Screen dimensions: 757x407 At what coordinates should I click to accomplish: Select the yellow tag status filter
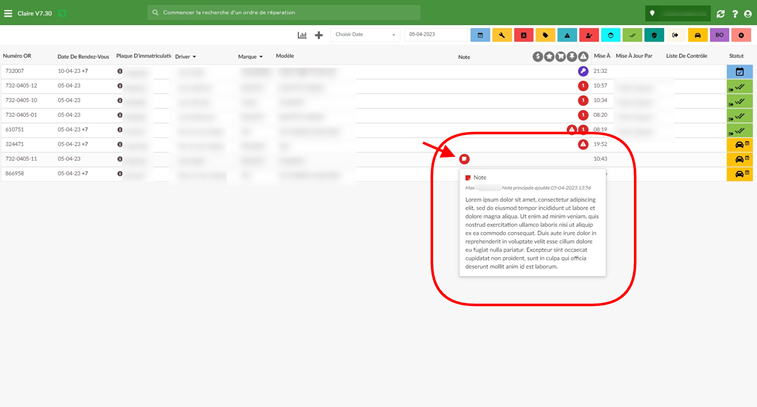coord(546,35)
